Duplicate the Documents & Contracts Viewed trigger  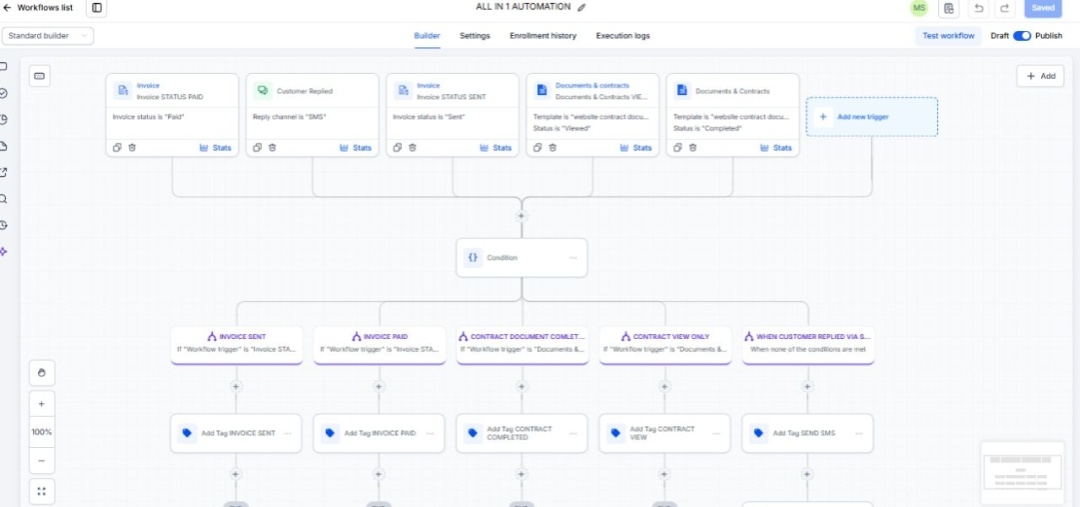coord(538,147)
